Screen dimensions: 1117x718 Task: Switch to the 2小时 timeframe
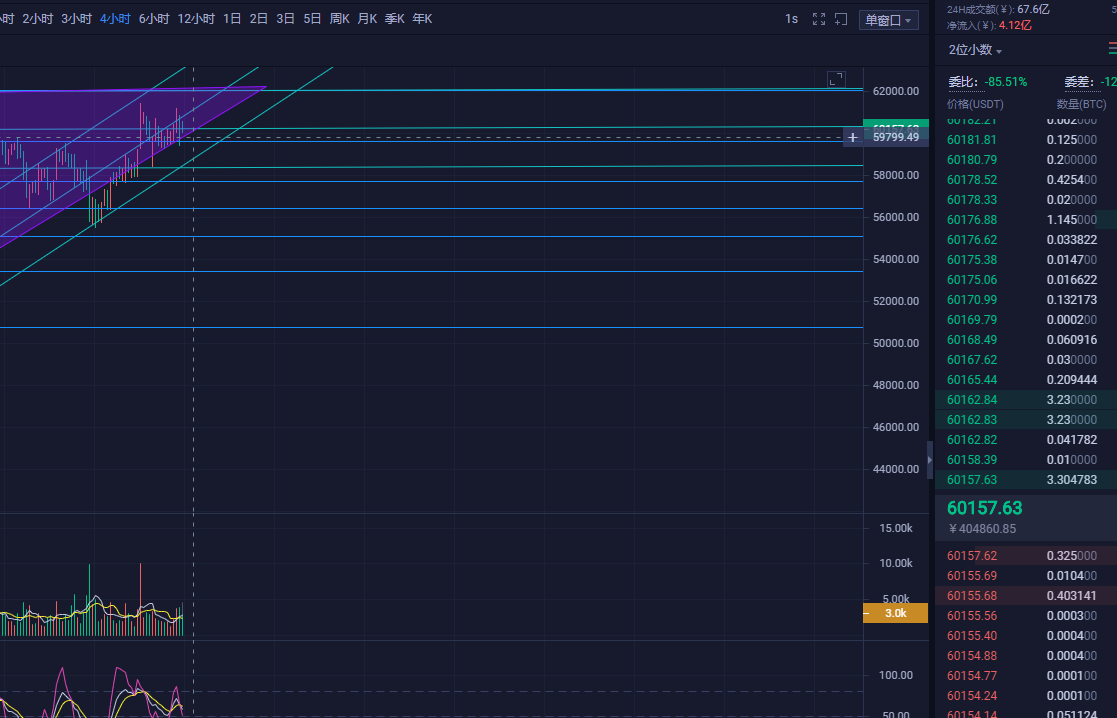click(37, 19)
